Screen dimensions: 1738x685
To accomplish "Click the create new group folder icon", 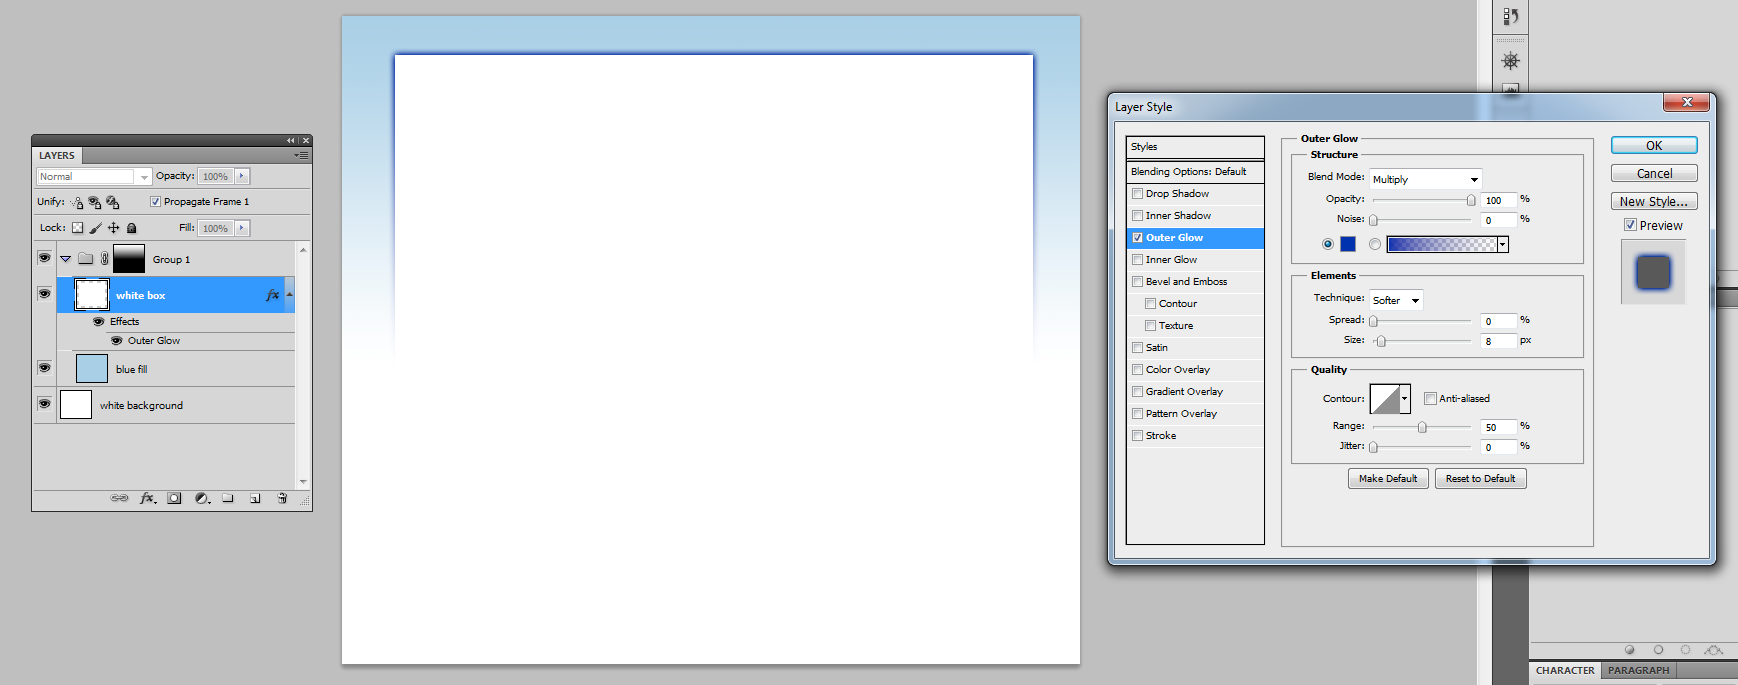I will click(228, 498).
